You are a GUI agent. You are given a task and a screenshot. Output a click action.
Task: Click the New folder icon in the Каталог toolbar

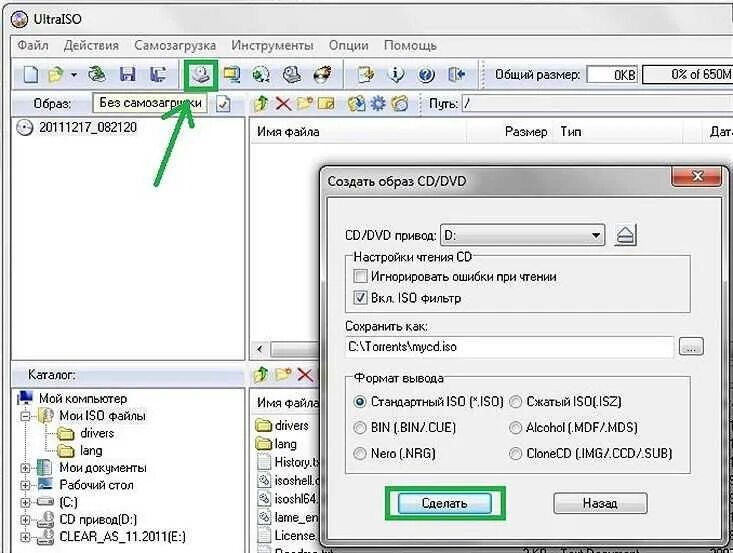coord(283,374)
